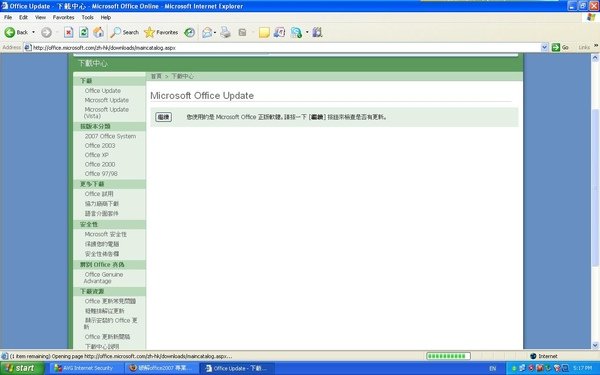Open the Edit menu

click(23, 17)
